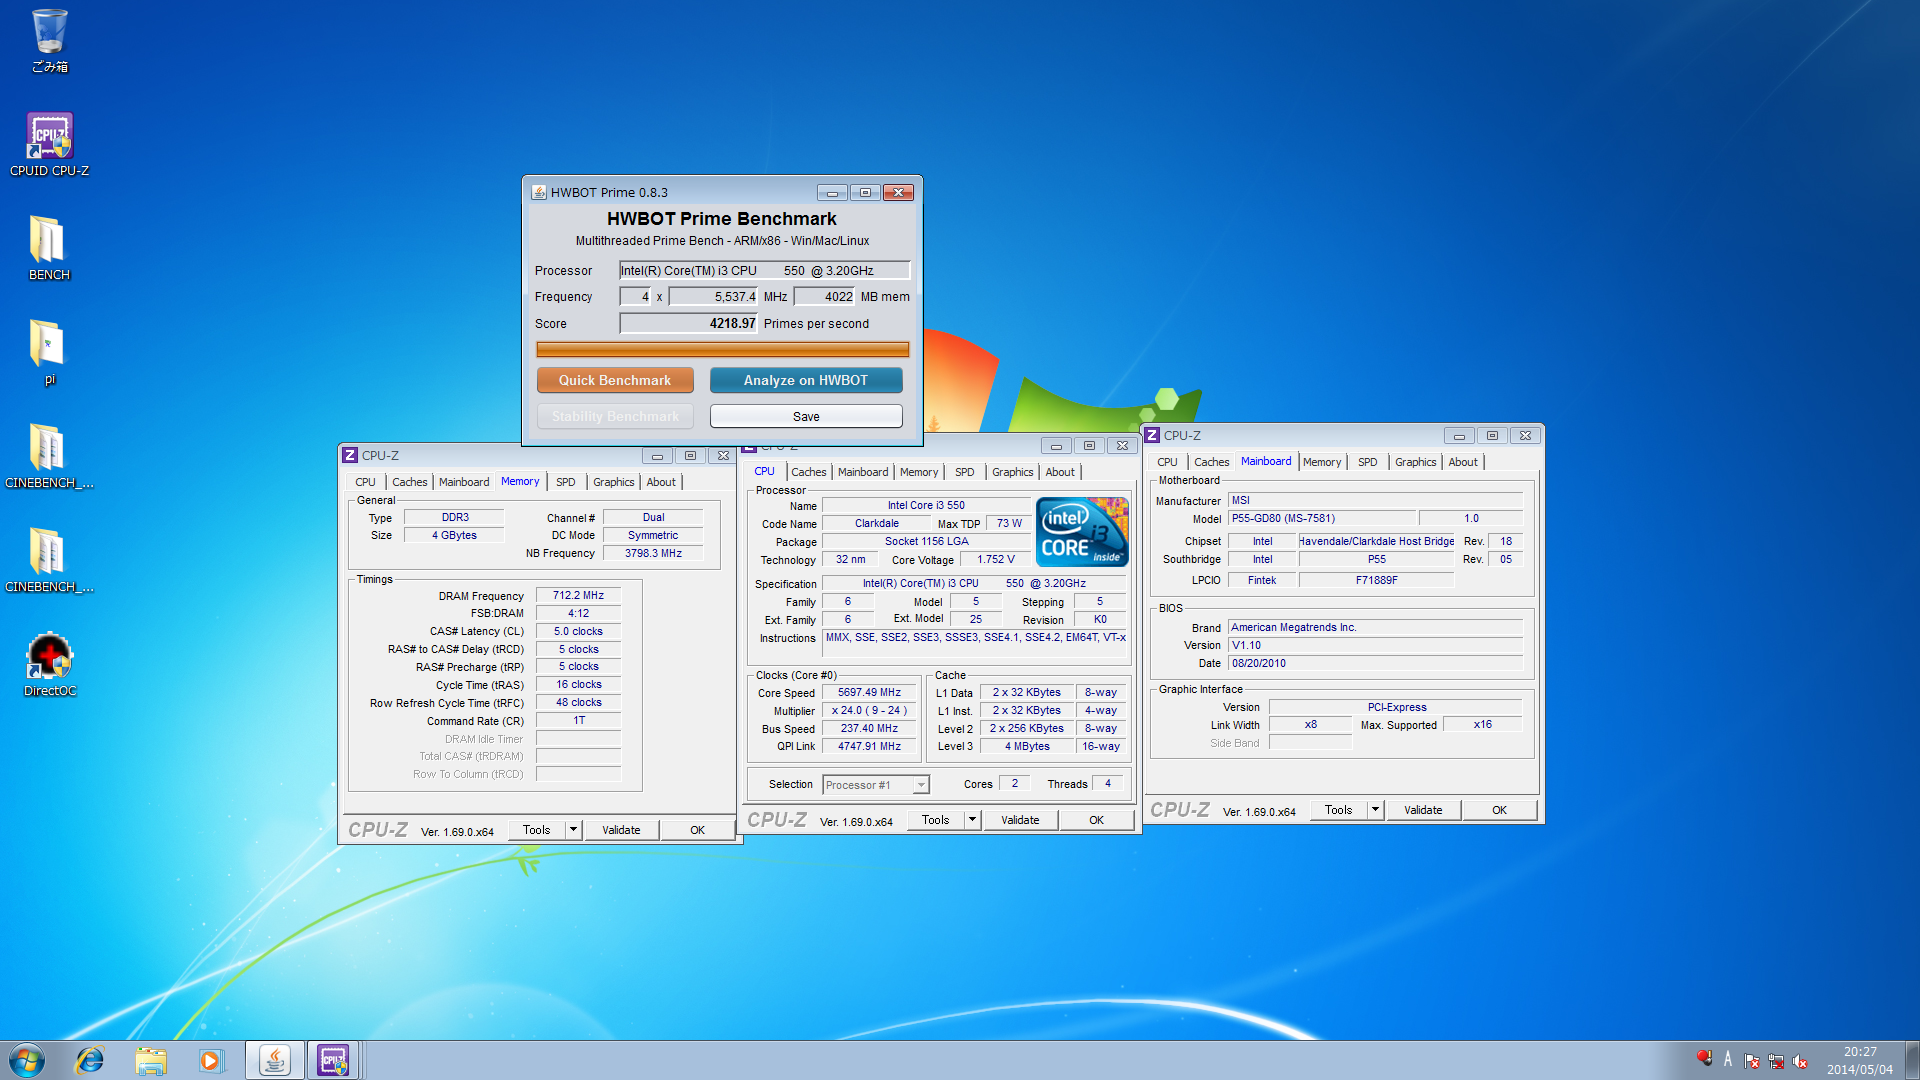Click NB Frequency value 3798.3 MHz

point(653,553)
